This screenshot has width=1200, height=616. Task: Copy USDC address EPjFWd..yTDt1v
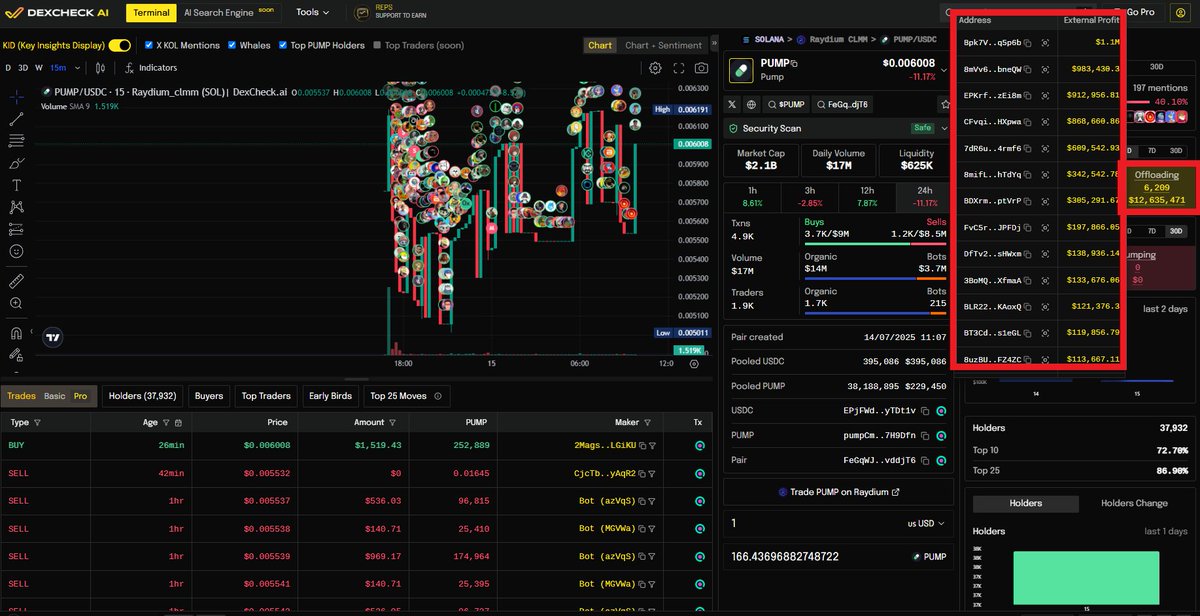926,410
